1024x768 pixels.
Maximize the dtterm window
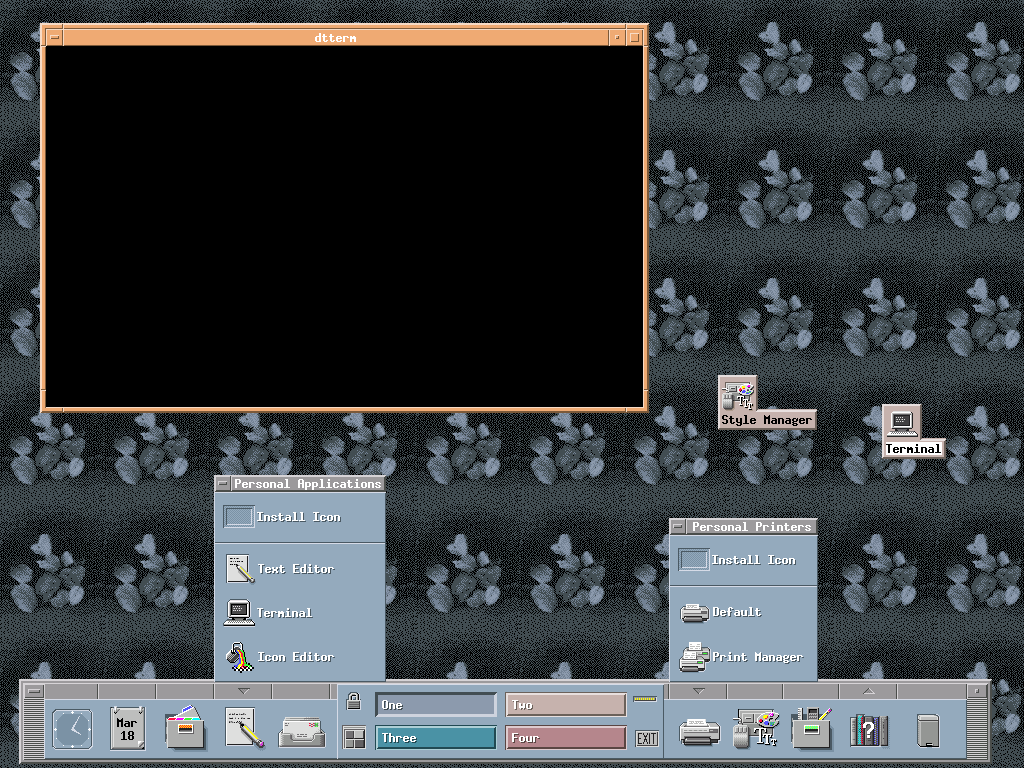tap(633, 37)
